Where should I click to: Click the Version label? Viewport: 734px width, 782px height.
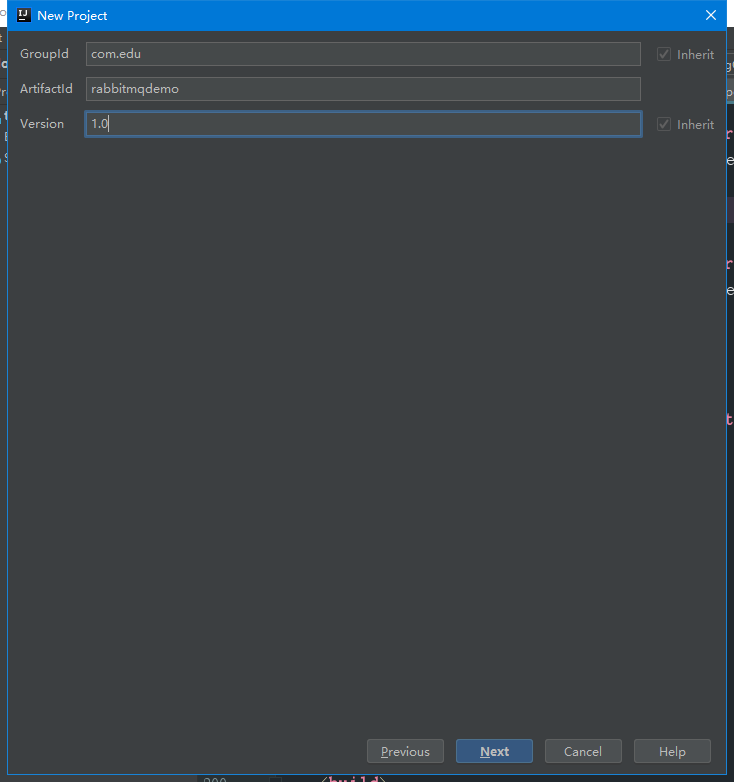pos(42,124)
